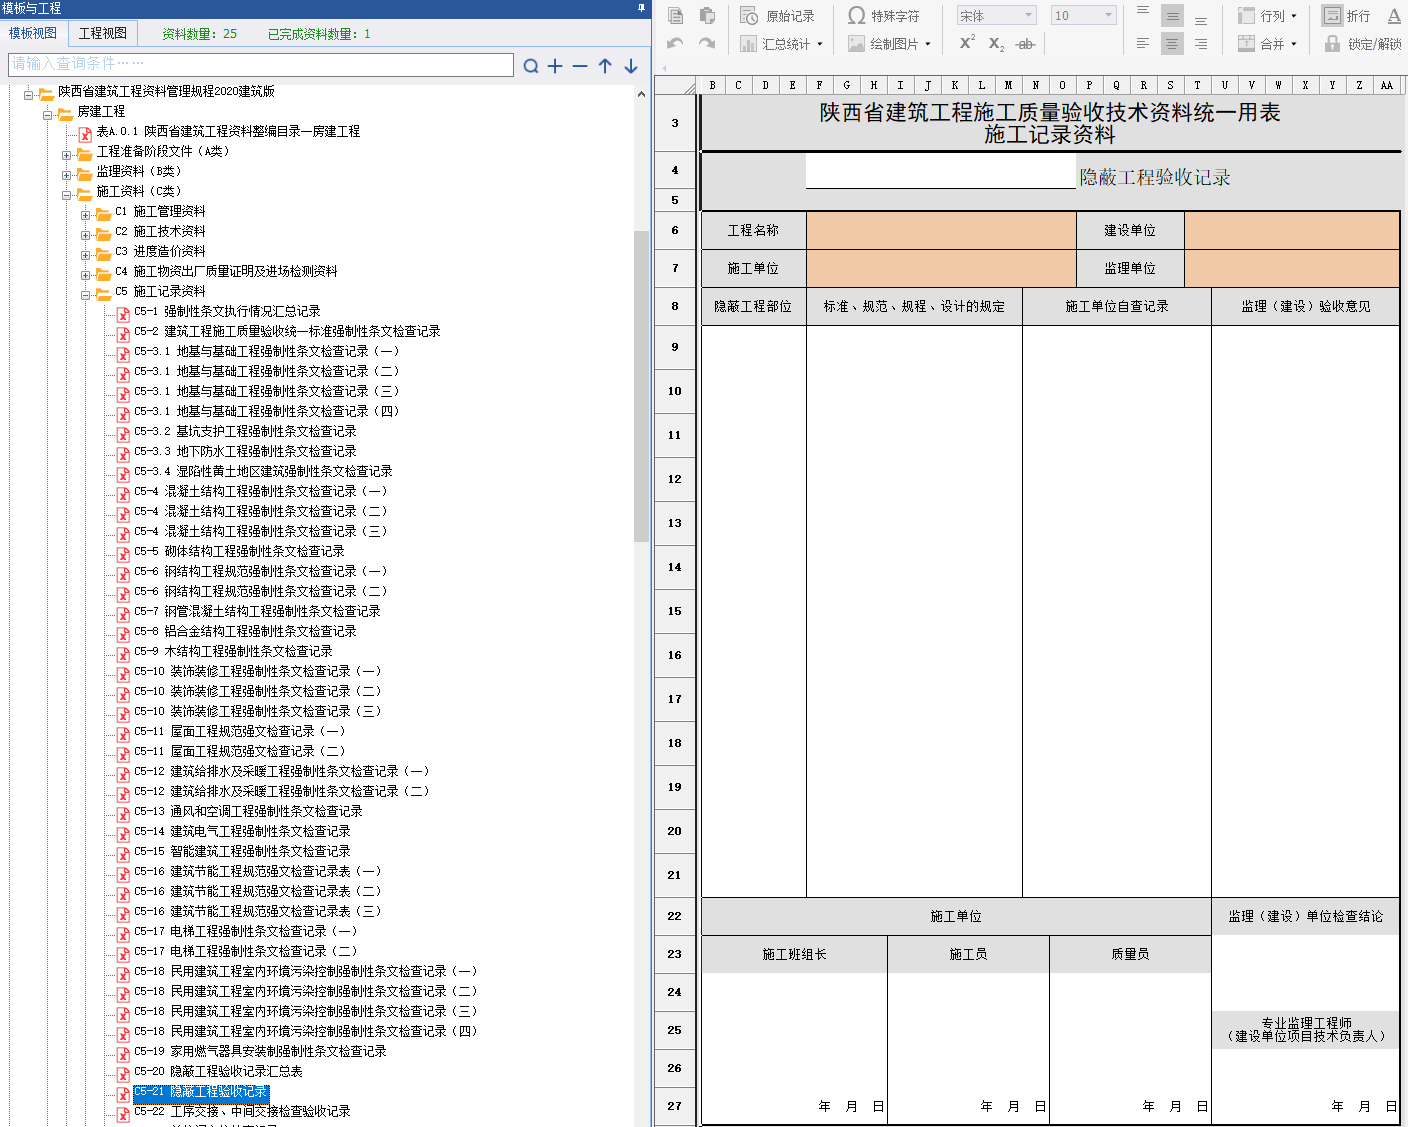Click the move down arrow icon
The height and width of the screenshot is (1127, 1408).
coord(631,66)
